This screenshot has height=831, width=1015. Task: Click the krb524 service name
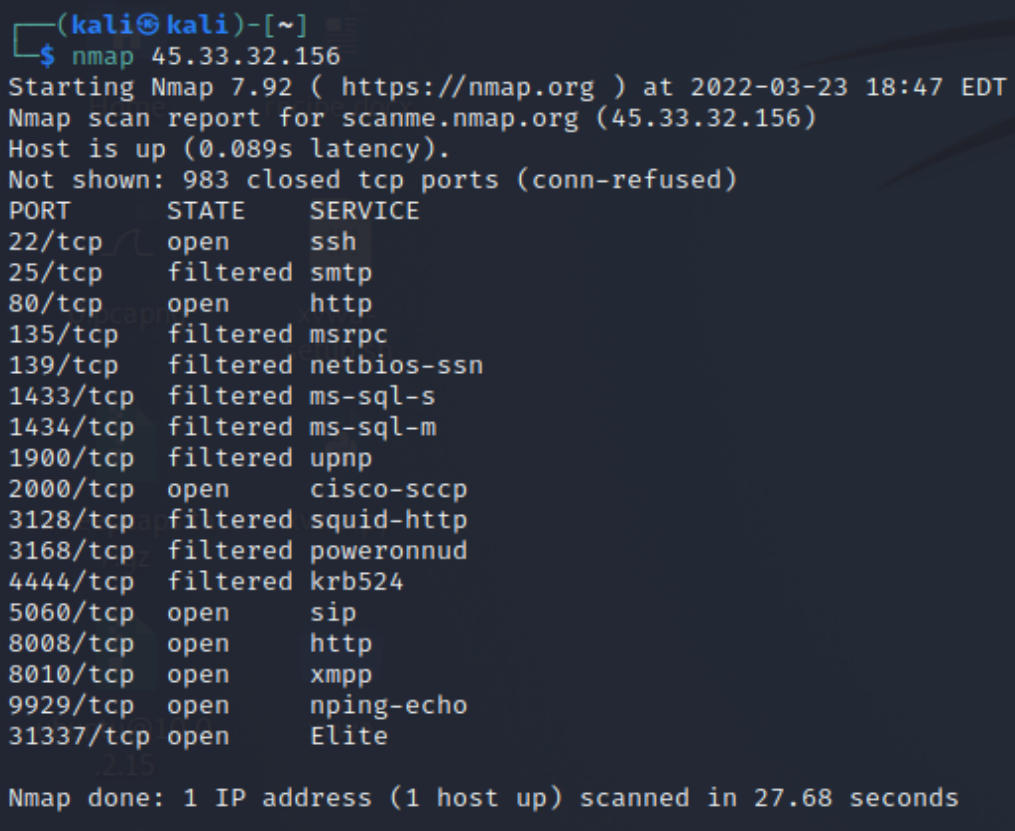[357, 582]
